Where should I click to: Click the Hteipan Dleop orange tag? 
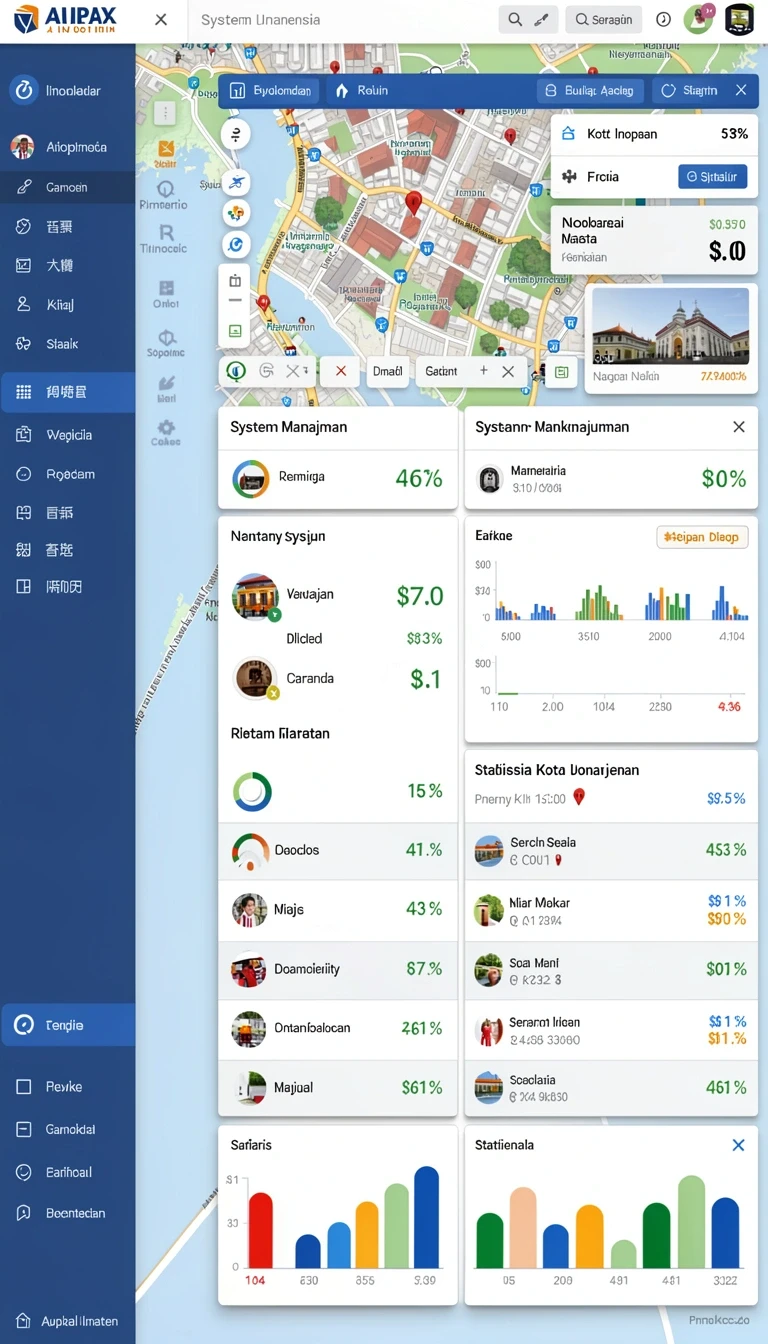pyautogui.click(x=702, y=537)
